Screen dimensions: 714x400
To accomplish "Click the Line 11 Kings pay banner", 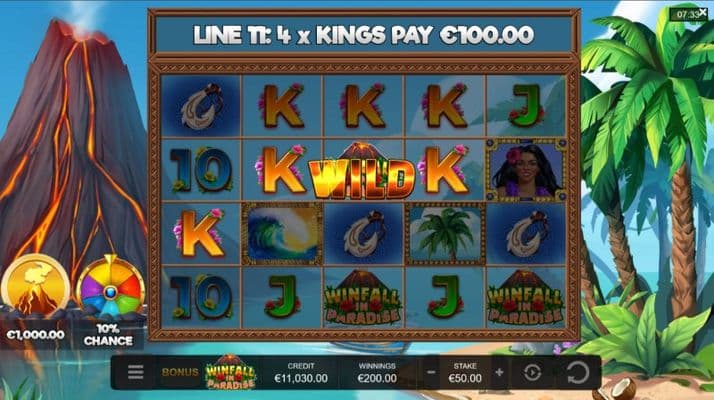I will pyautogui.click(x=363, y=35).
